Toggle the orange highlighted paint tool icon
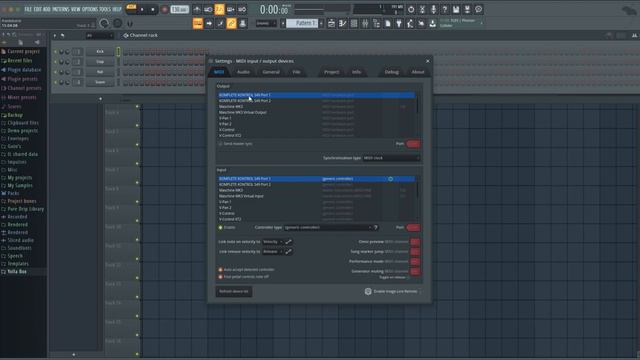The width and height of the screenshot is (640, 360). coord(231,24)
